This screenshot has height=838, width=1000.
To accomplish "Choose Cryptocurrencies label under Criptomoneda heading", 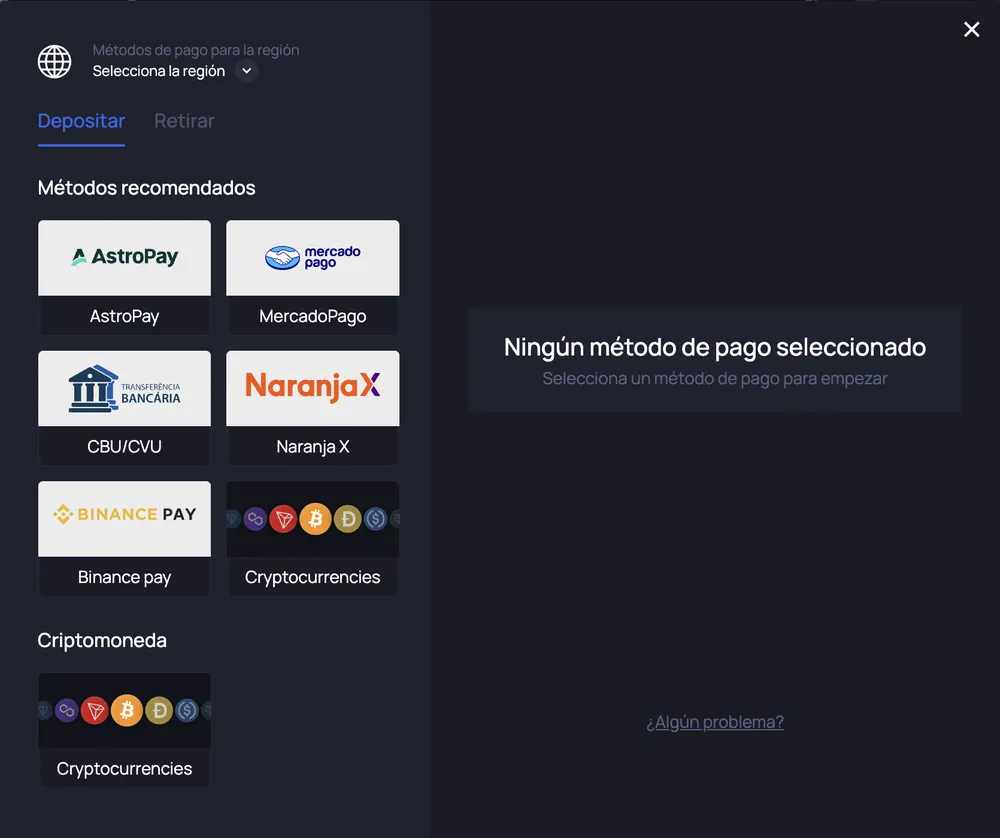I will [124, 768].
